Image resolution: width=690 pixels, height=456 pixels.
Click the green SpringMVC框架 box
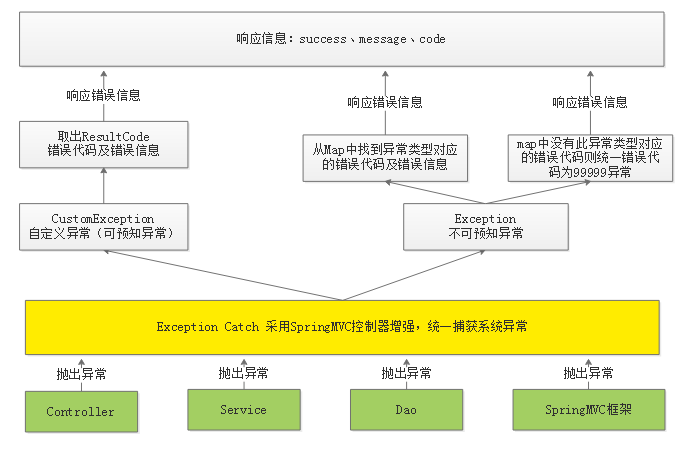[x=587, y=411]
